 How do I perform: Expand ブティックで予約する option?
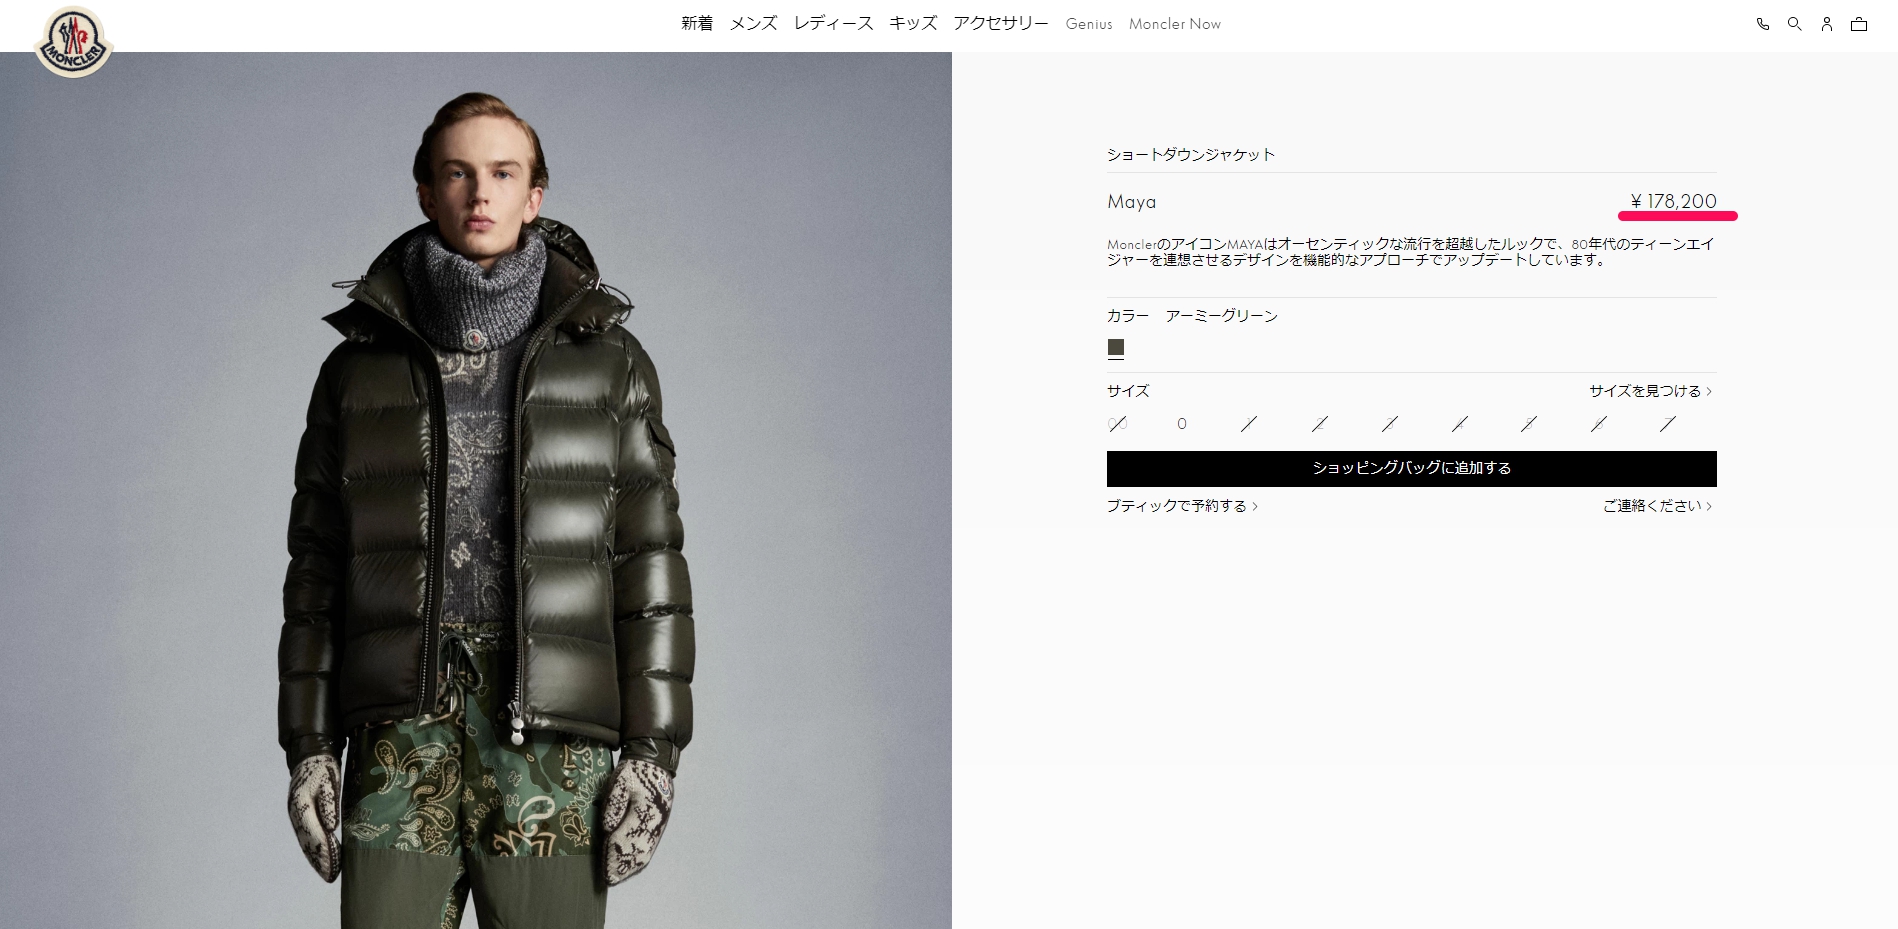click(1182, 506)
